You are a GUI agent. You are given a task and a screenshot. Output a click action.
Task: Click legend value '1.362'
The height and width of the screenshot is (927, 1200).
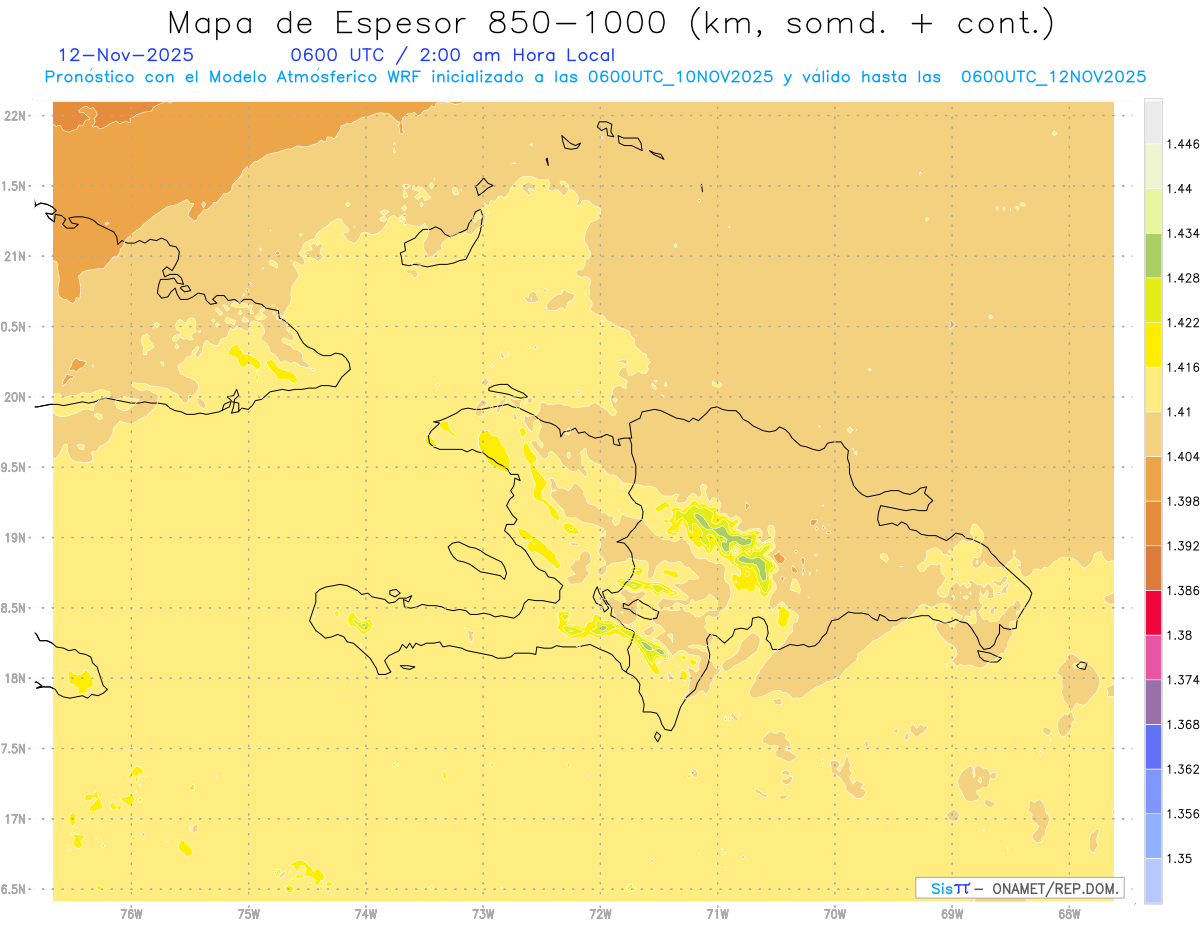click(x=1184, y=769)
